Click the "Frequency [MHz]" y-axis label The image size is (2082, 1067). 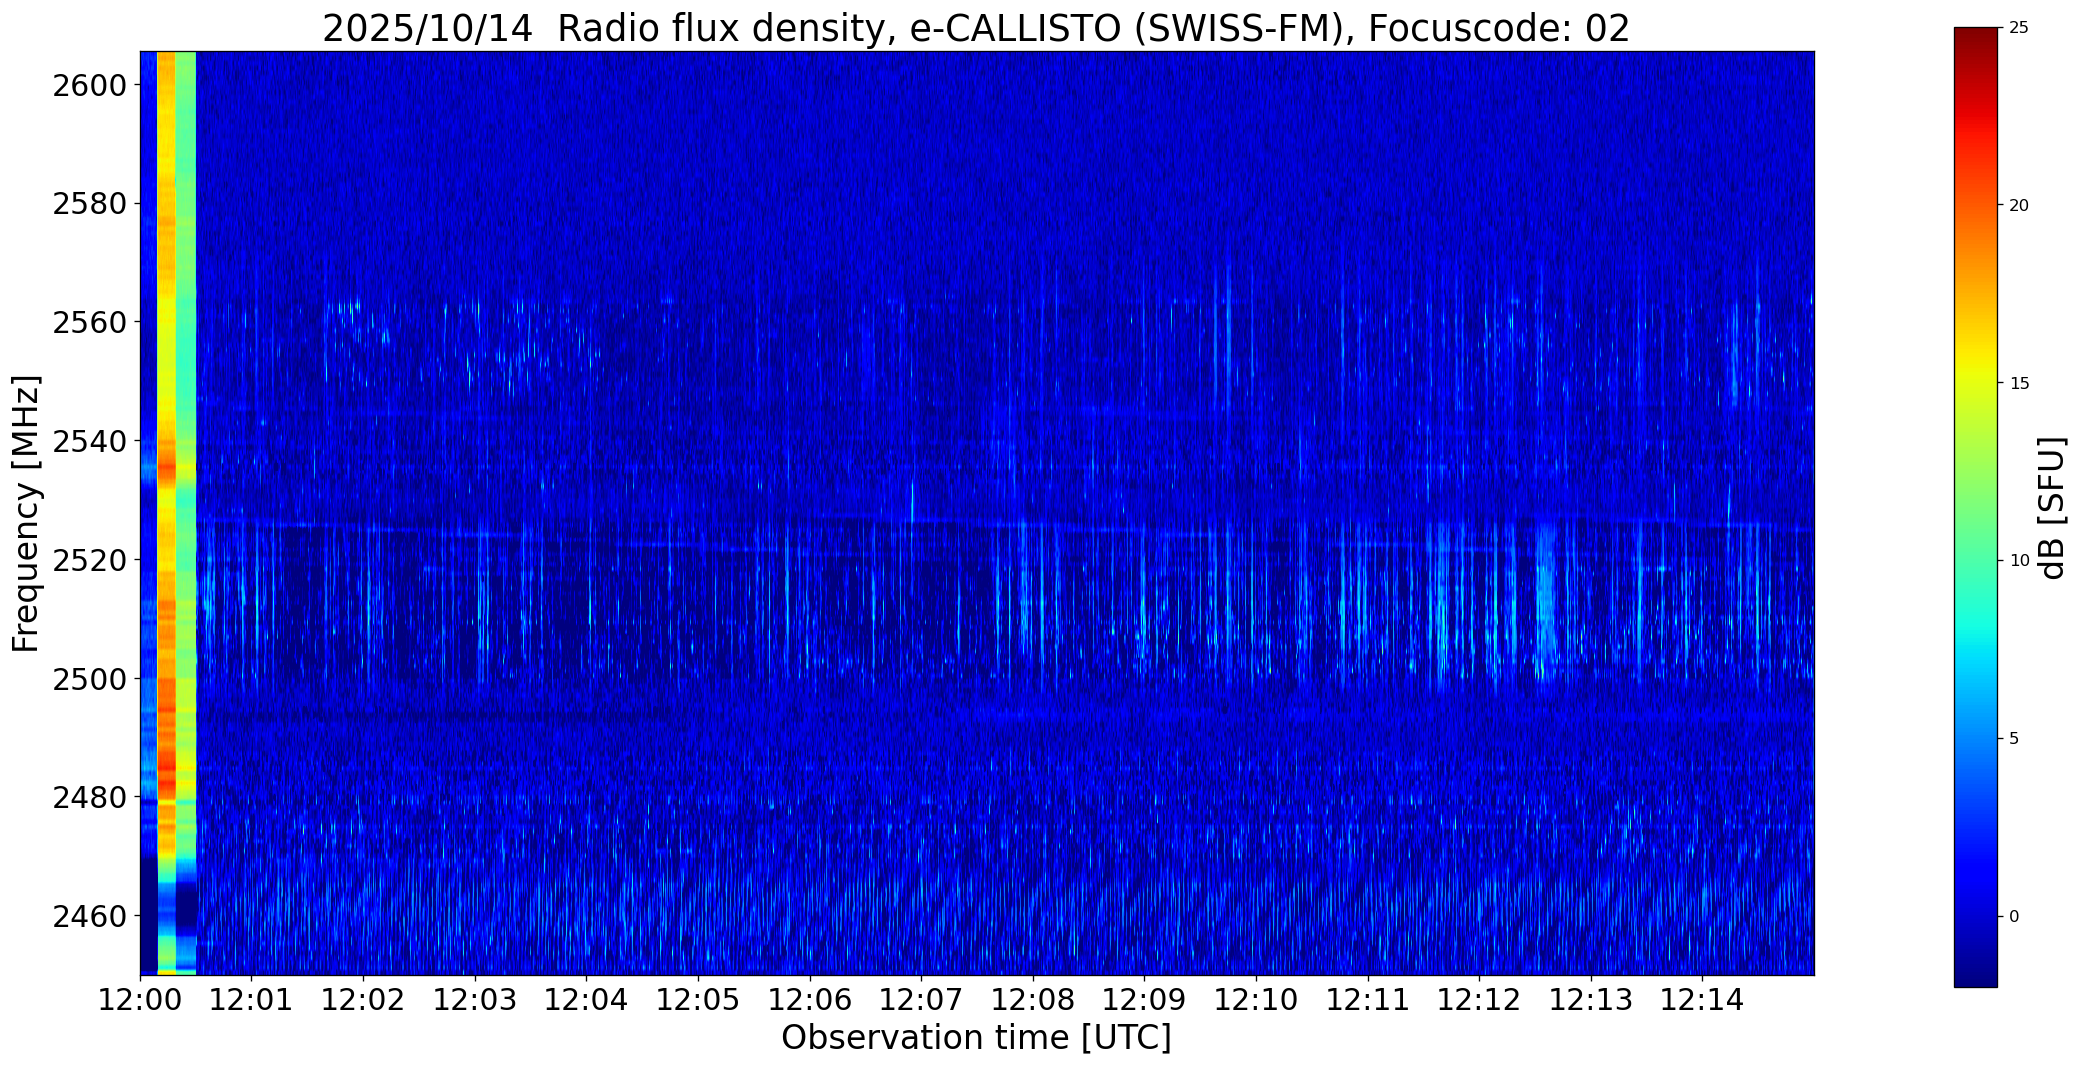click(x=26, y=513)
